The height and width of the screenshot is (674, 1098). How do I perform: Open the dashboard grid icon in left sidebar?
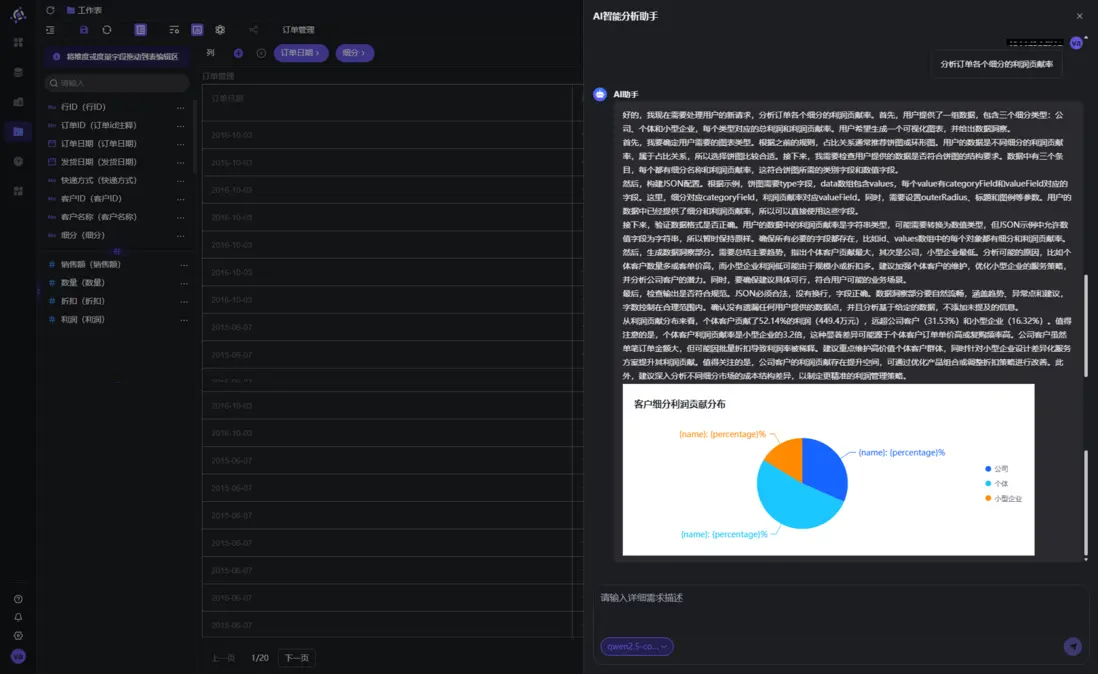18,43
